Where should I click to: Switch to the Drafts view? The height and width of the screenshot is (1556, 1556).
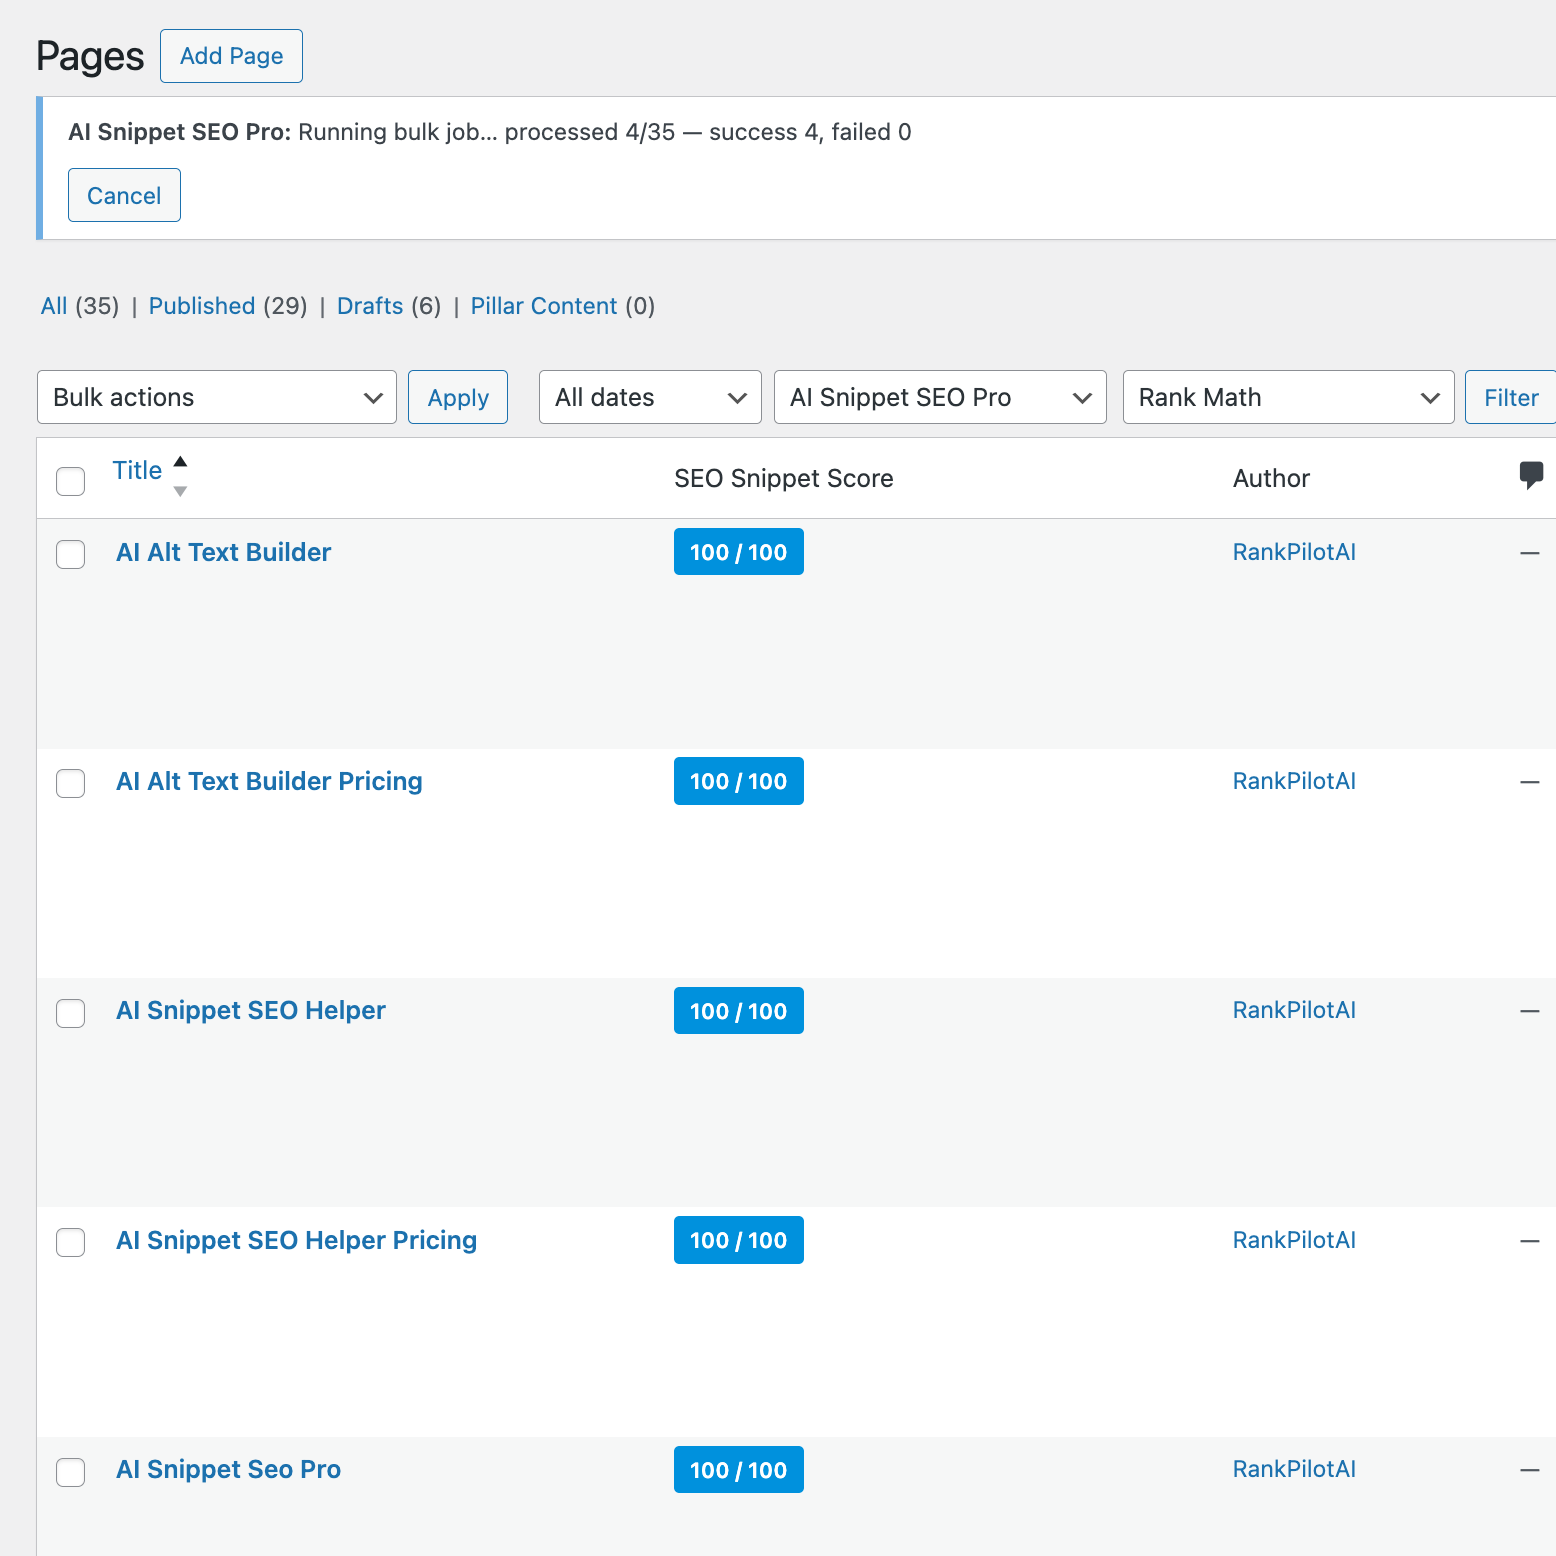click(370, 306)
